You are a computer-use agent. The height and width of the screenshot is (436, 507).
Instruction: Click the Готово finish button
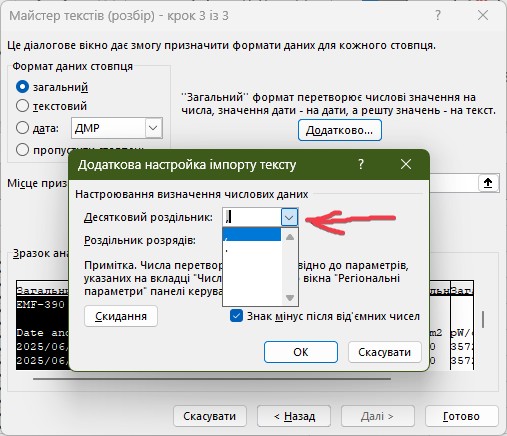(x=461, y=416)
